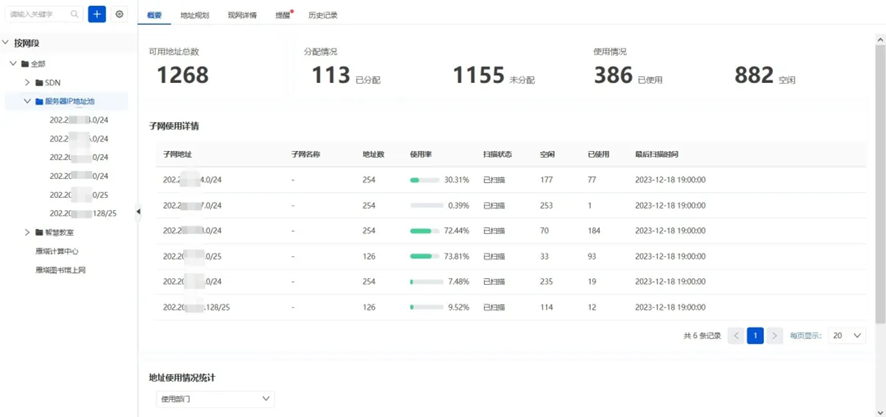Screen dimensions: 886x417
Task: Open the per-page count dropdown showing 20
Action: click(846, 336)
